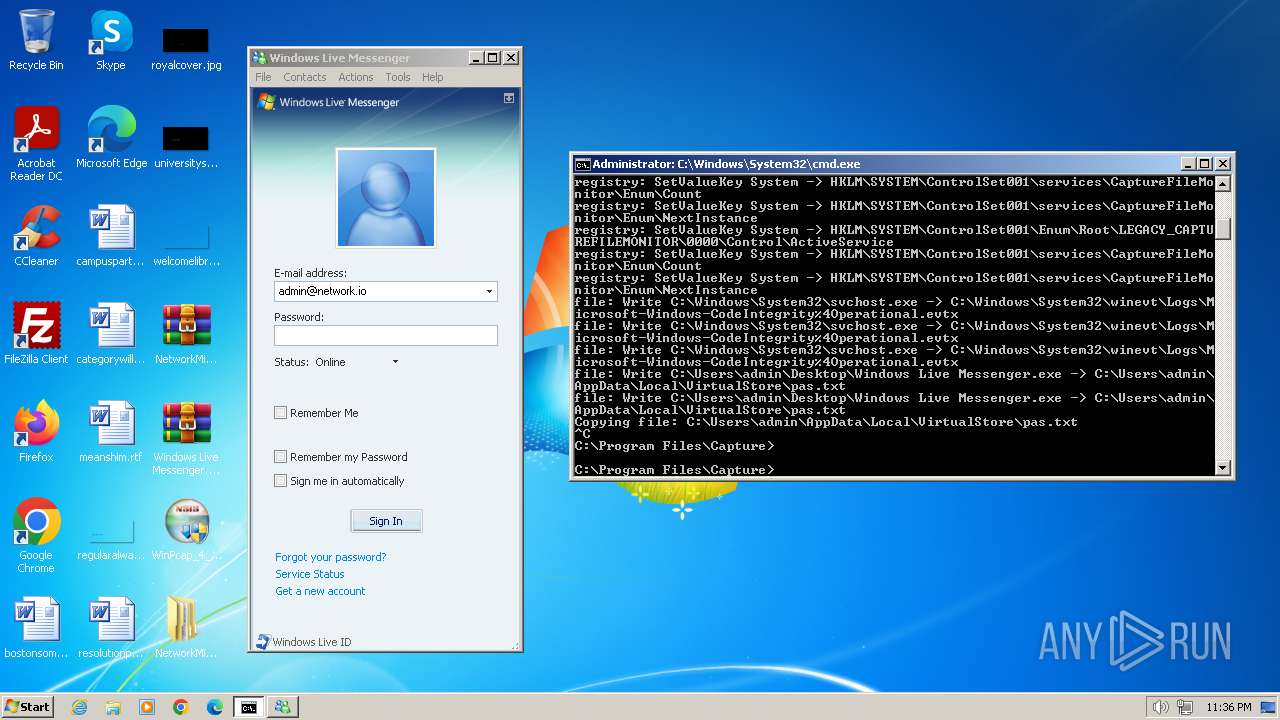Click the volume speaker tray icon
The width and height of the screenshot is (1280, 720).
coord(1160,707)
